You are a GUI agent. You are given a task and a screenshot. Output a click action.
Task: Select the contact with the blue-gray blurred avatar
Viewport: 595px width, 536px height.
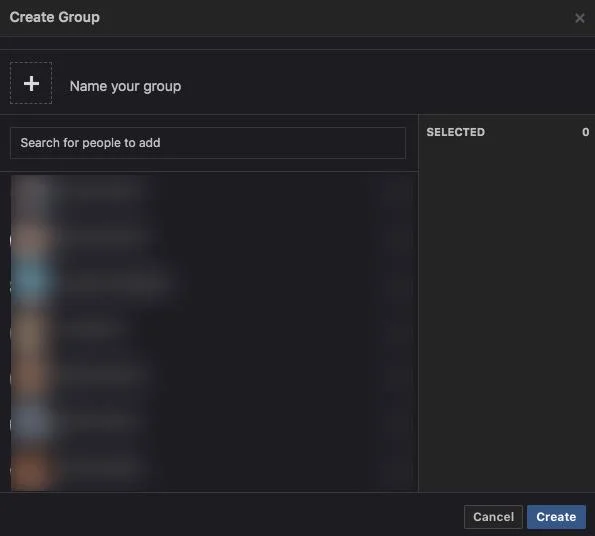(x=212, y=421)
